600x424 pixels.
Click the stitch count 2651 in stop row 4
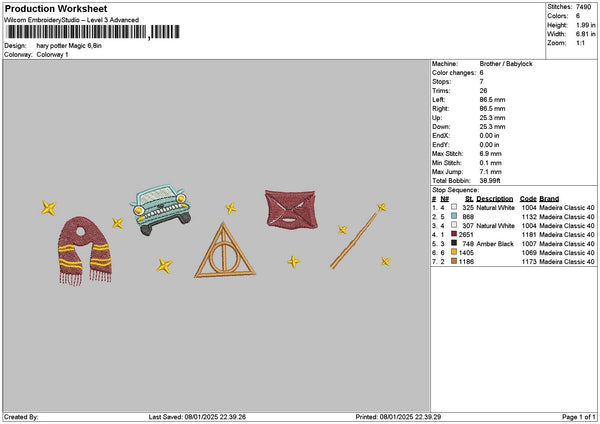pyautogui.click(x=466, y=235)
